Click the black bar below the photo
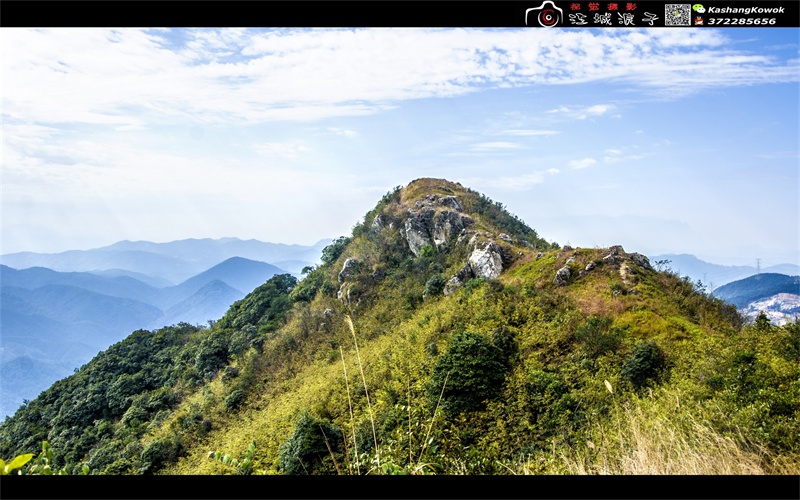Image resolution: width=800 pixels, height=500 pixels. 400,487
